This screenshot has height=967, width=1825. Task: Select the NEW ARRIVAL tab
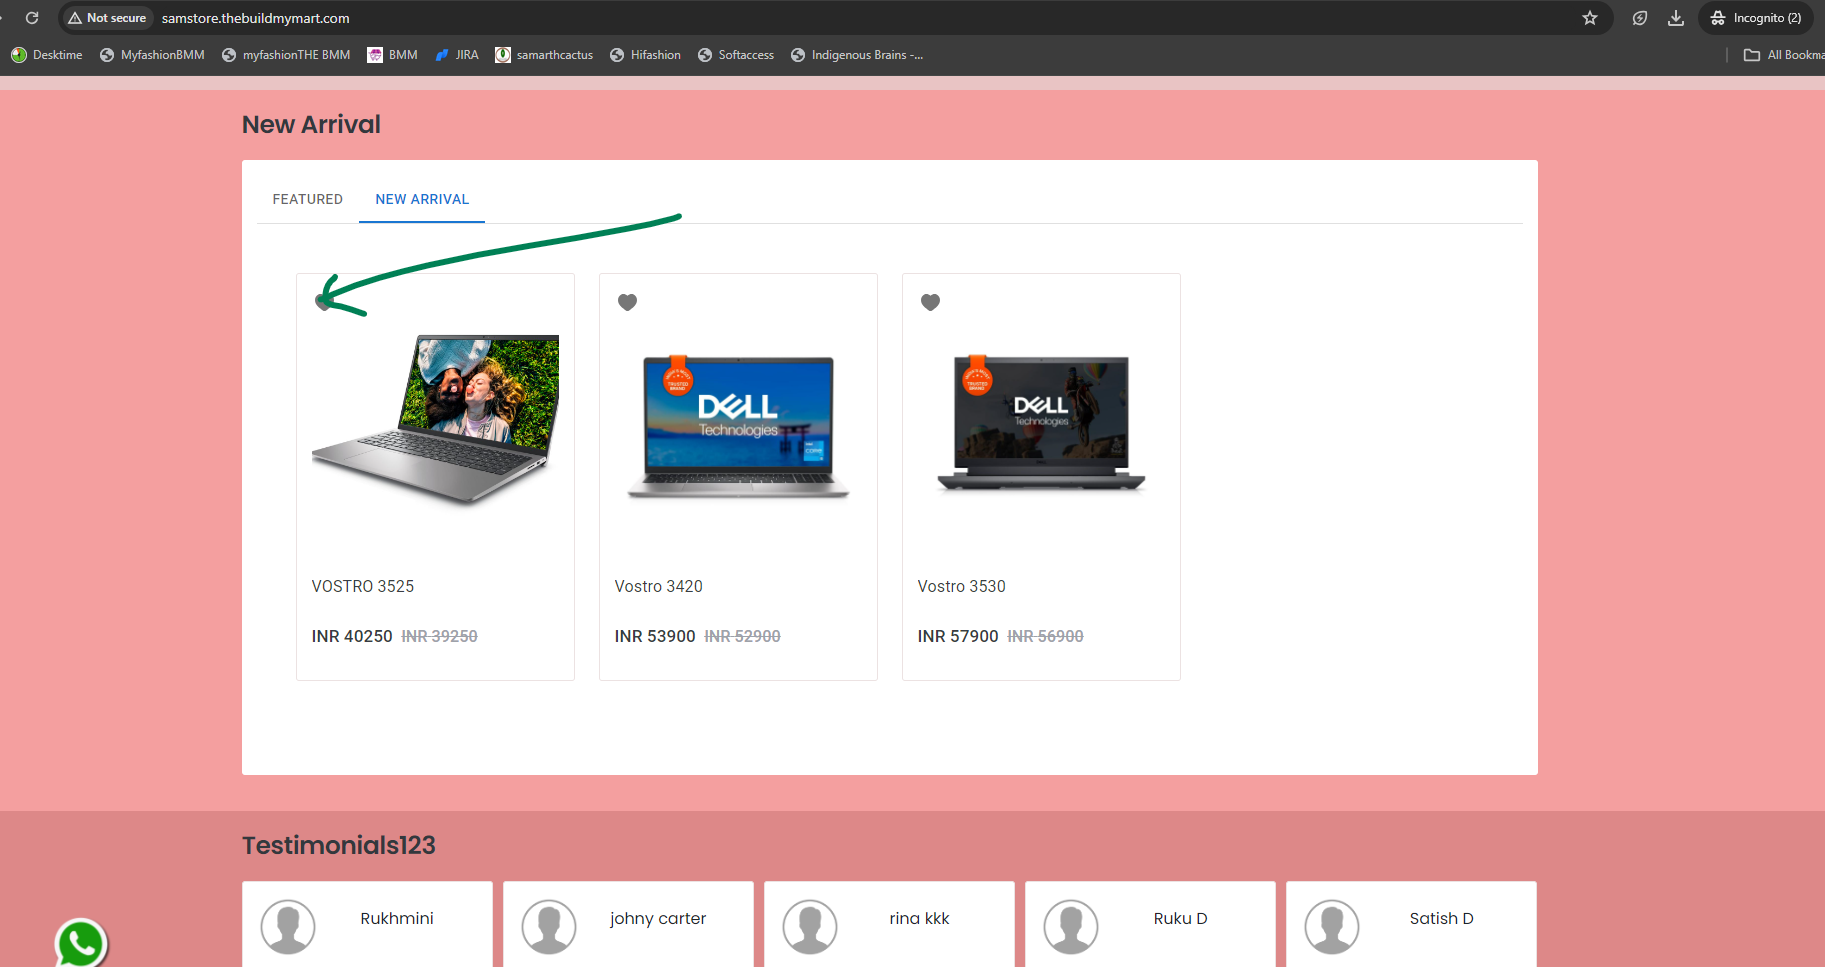pyautogui.click(x=422, y=199)
